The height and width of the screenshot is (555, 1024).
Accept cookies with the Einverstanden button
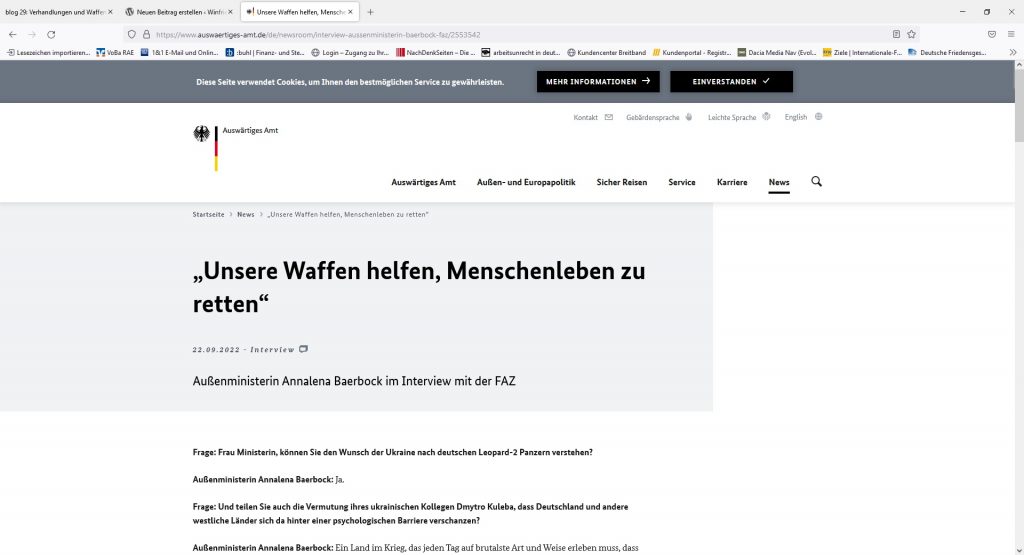(731, 81)
